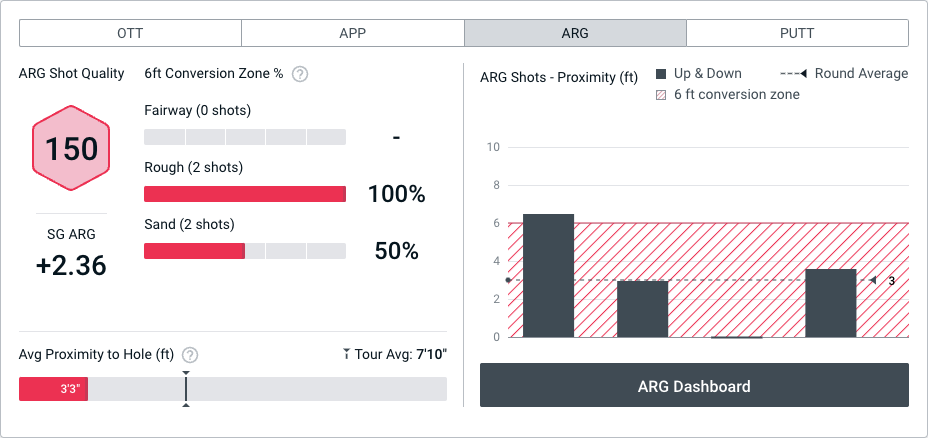
Task: Open 6ft Conversion Zone help icon
Action: pos(300,74)
